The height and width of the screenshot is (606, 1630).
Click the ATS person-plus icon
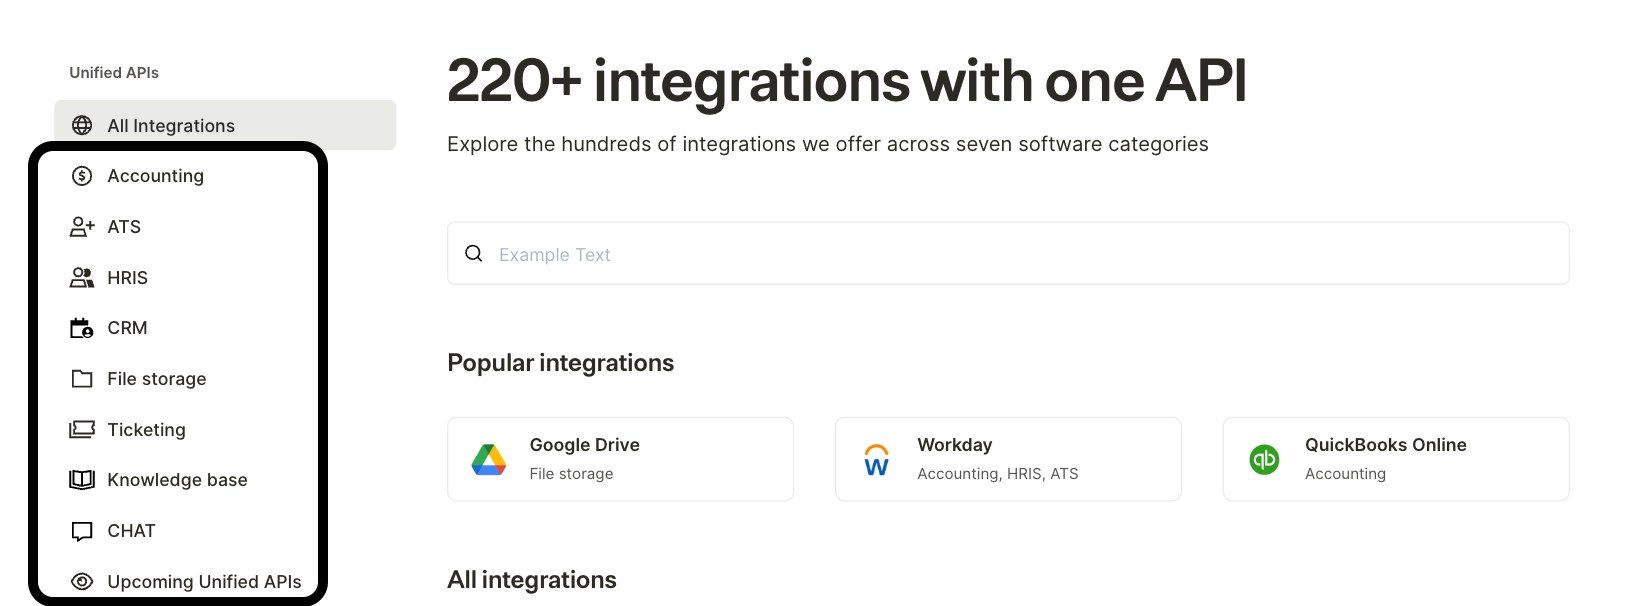[x=81, y=226]
